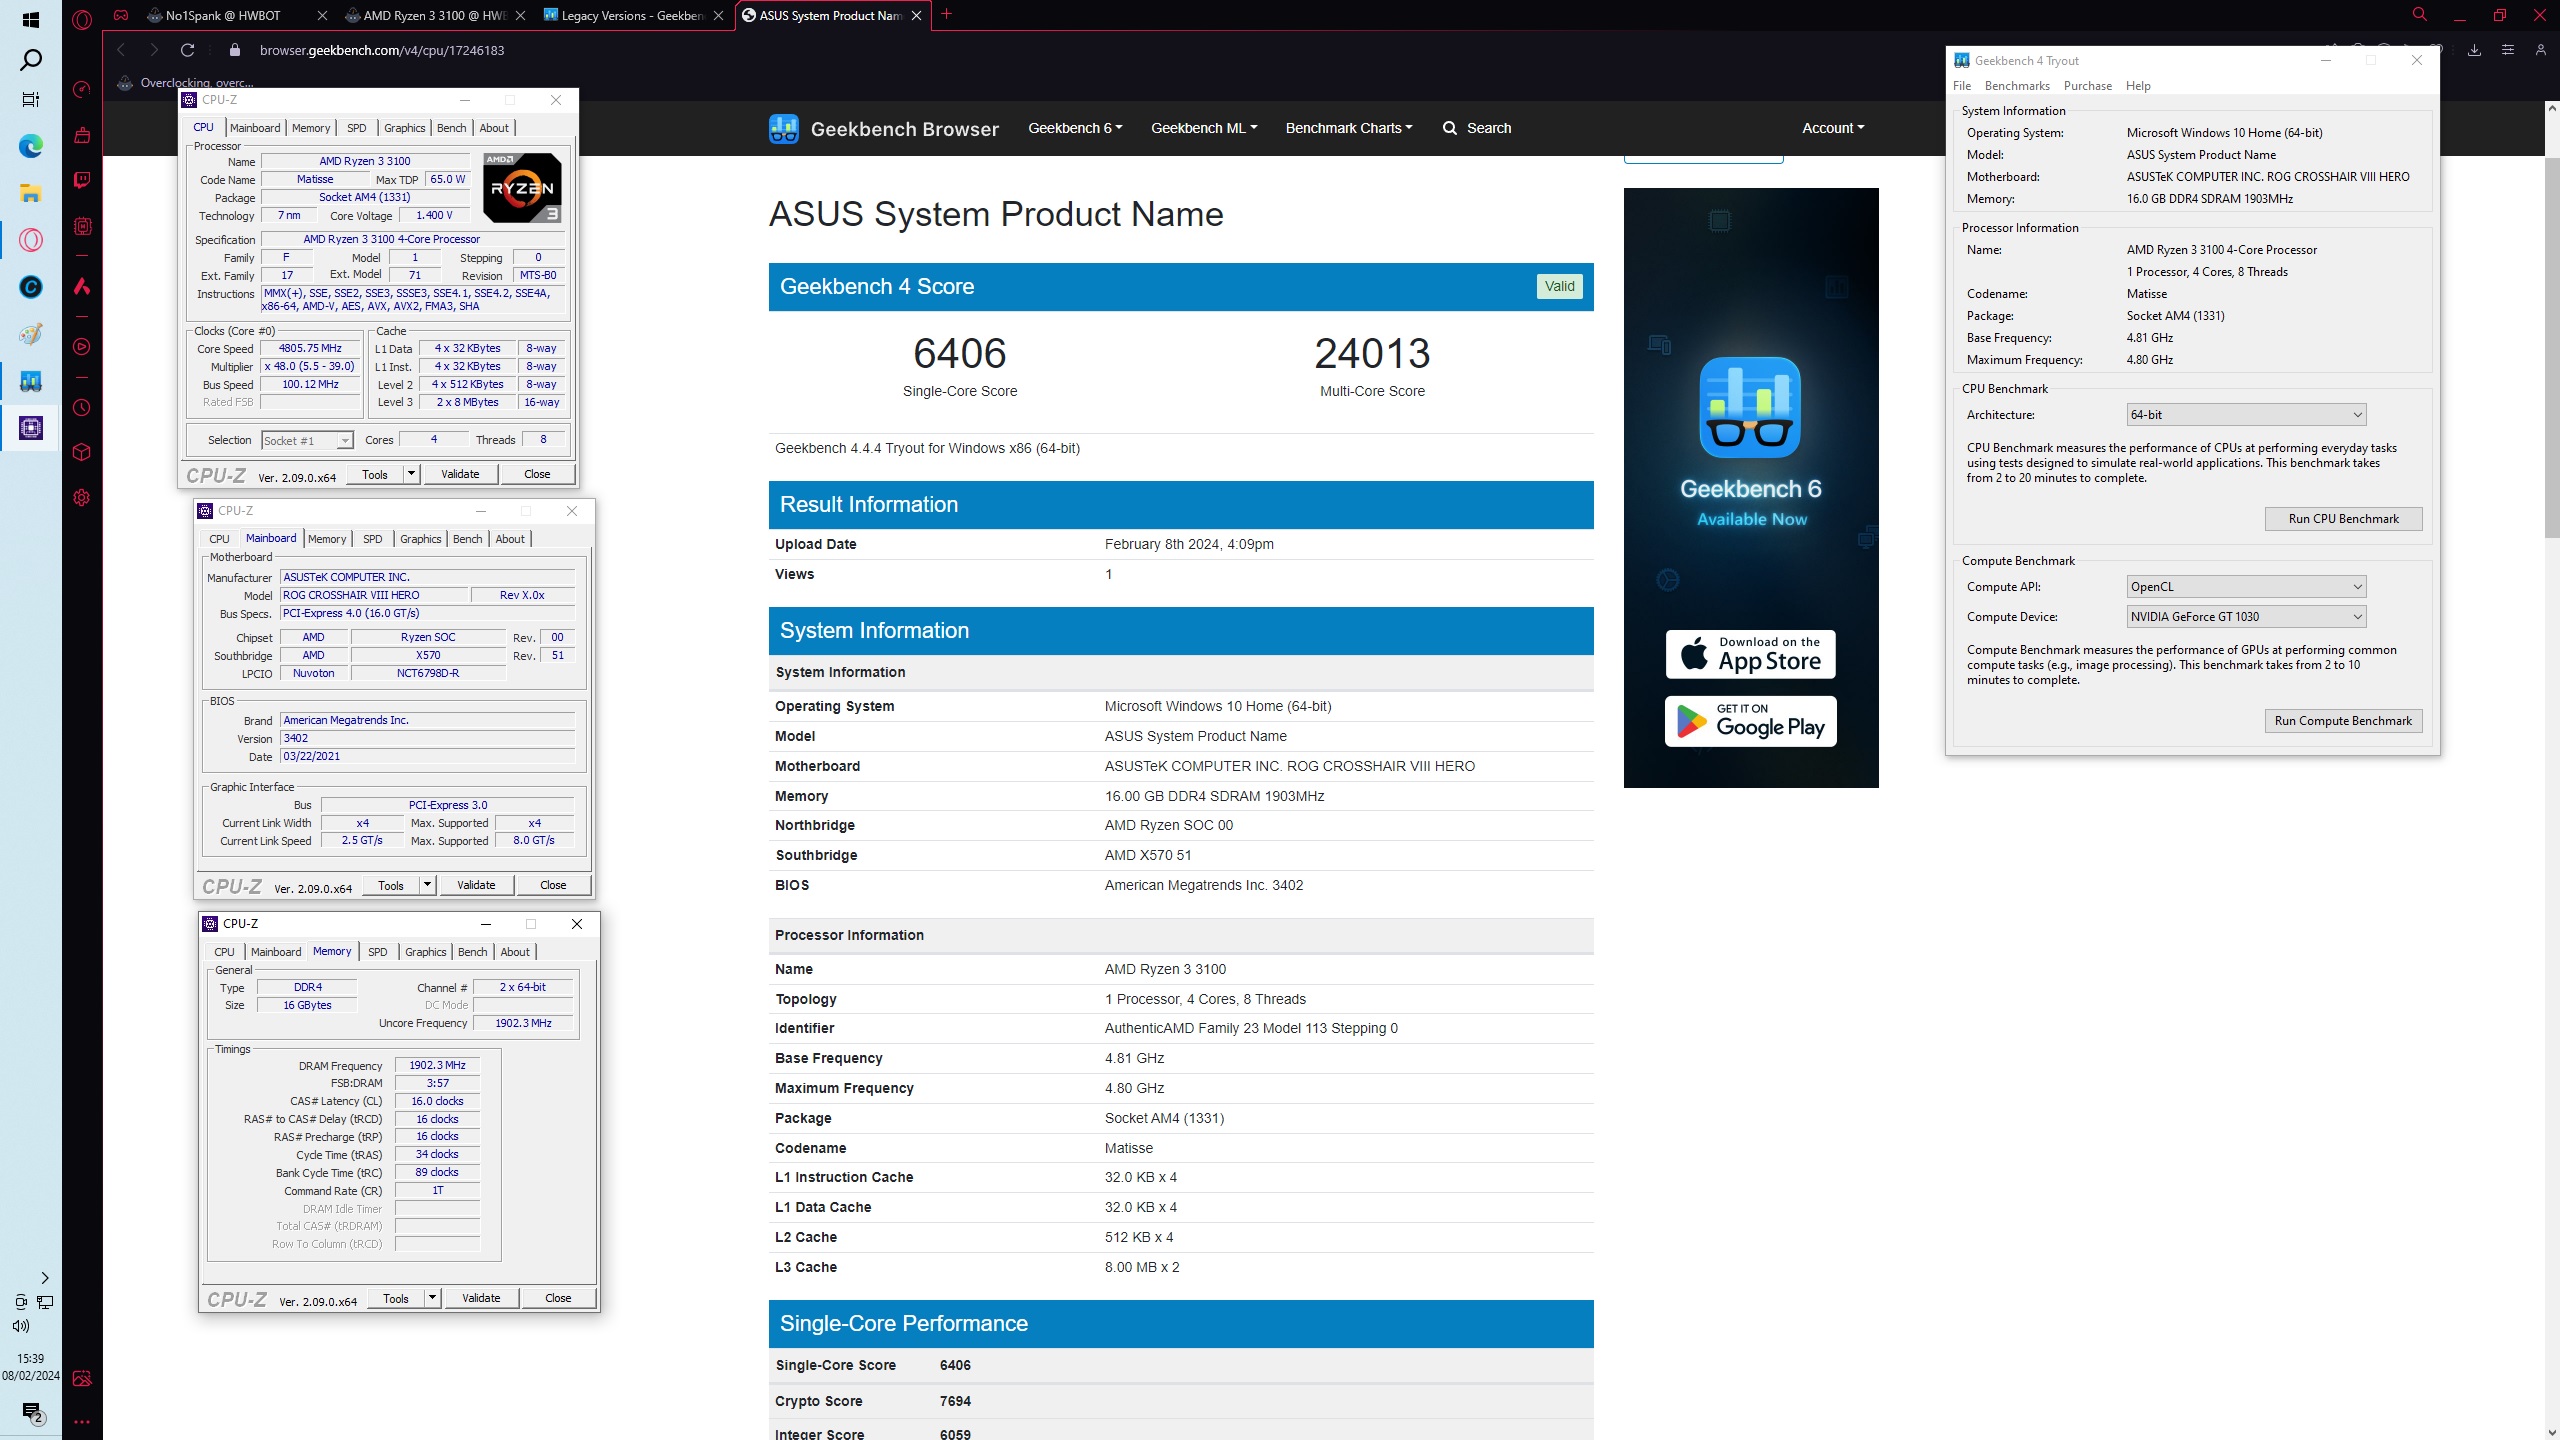Click single-core score 6406

[960, 354]
